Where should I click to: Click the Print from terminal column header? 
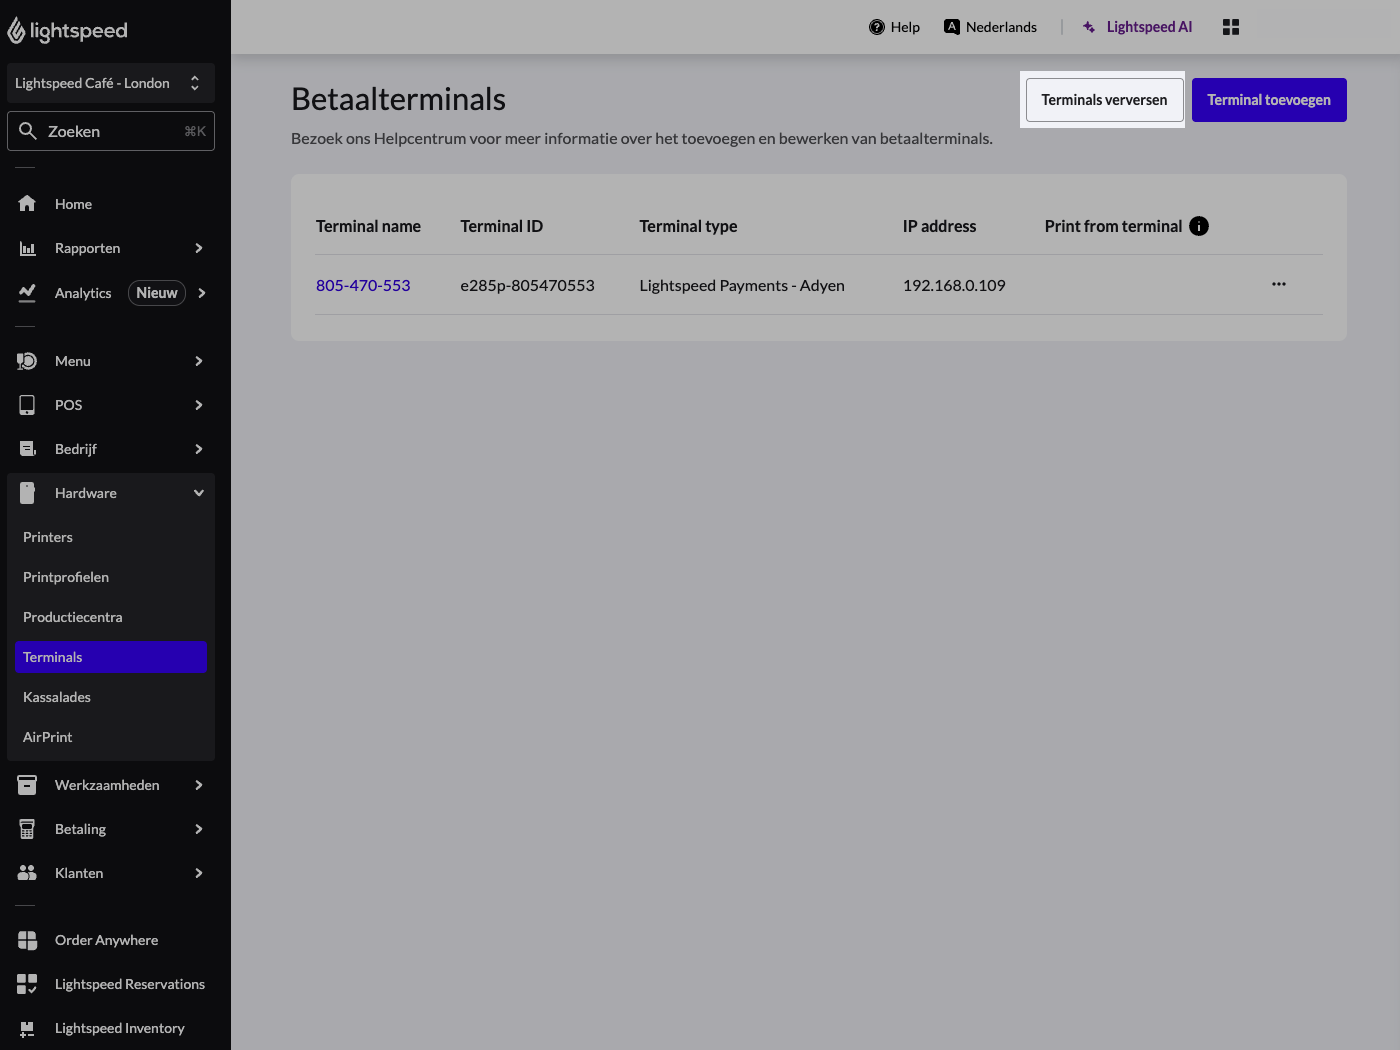coord(1113,226)
